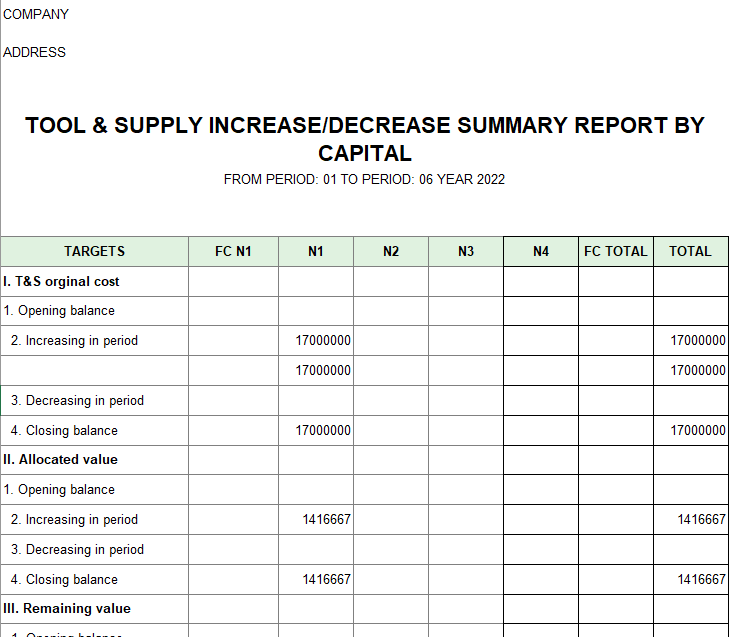740x637 pixels.
Task: Click the report title text
Action: 365,139
